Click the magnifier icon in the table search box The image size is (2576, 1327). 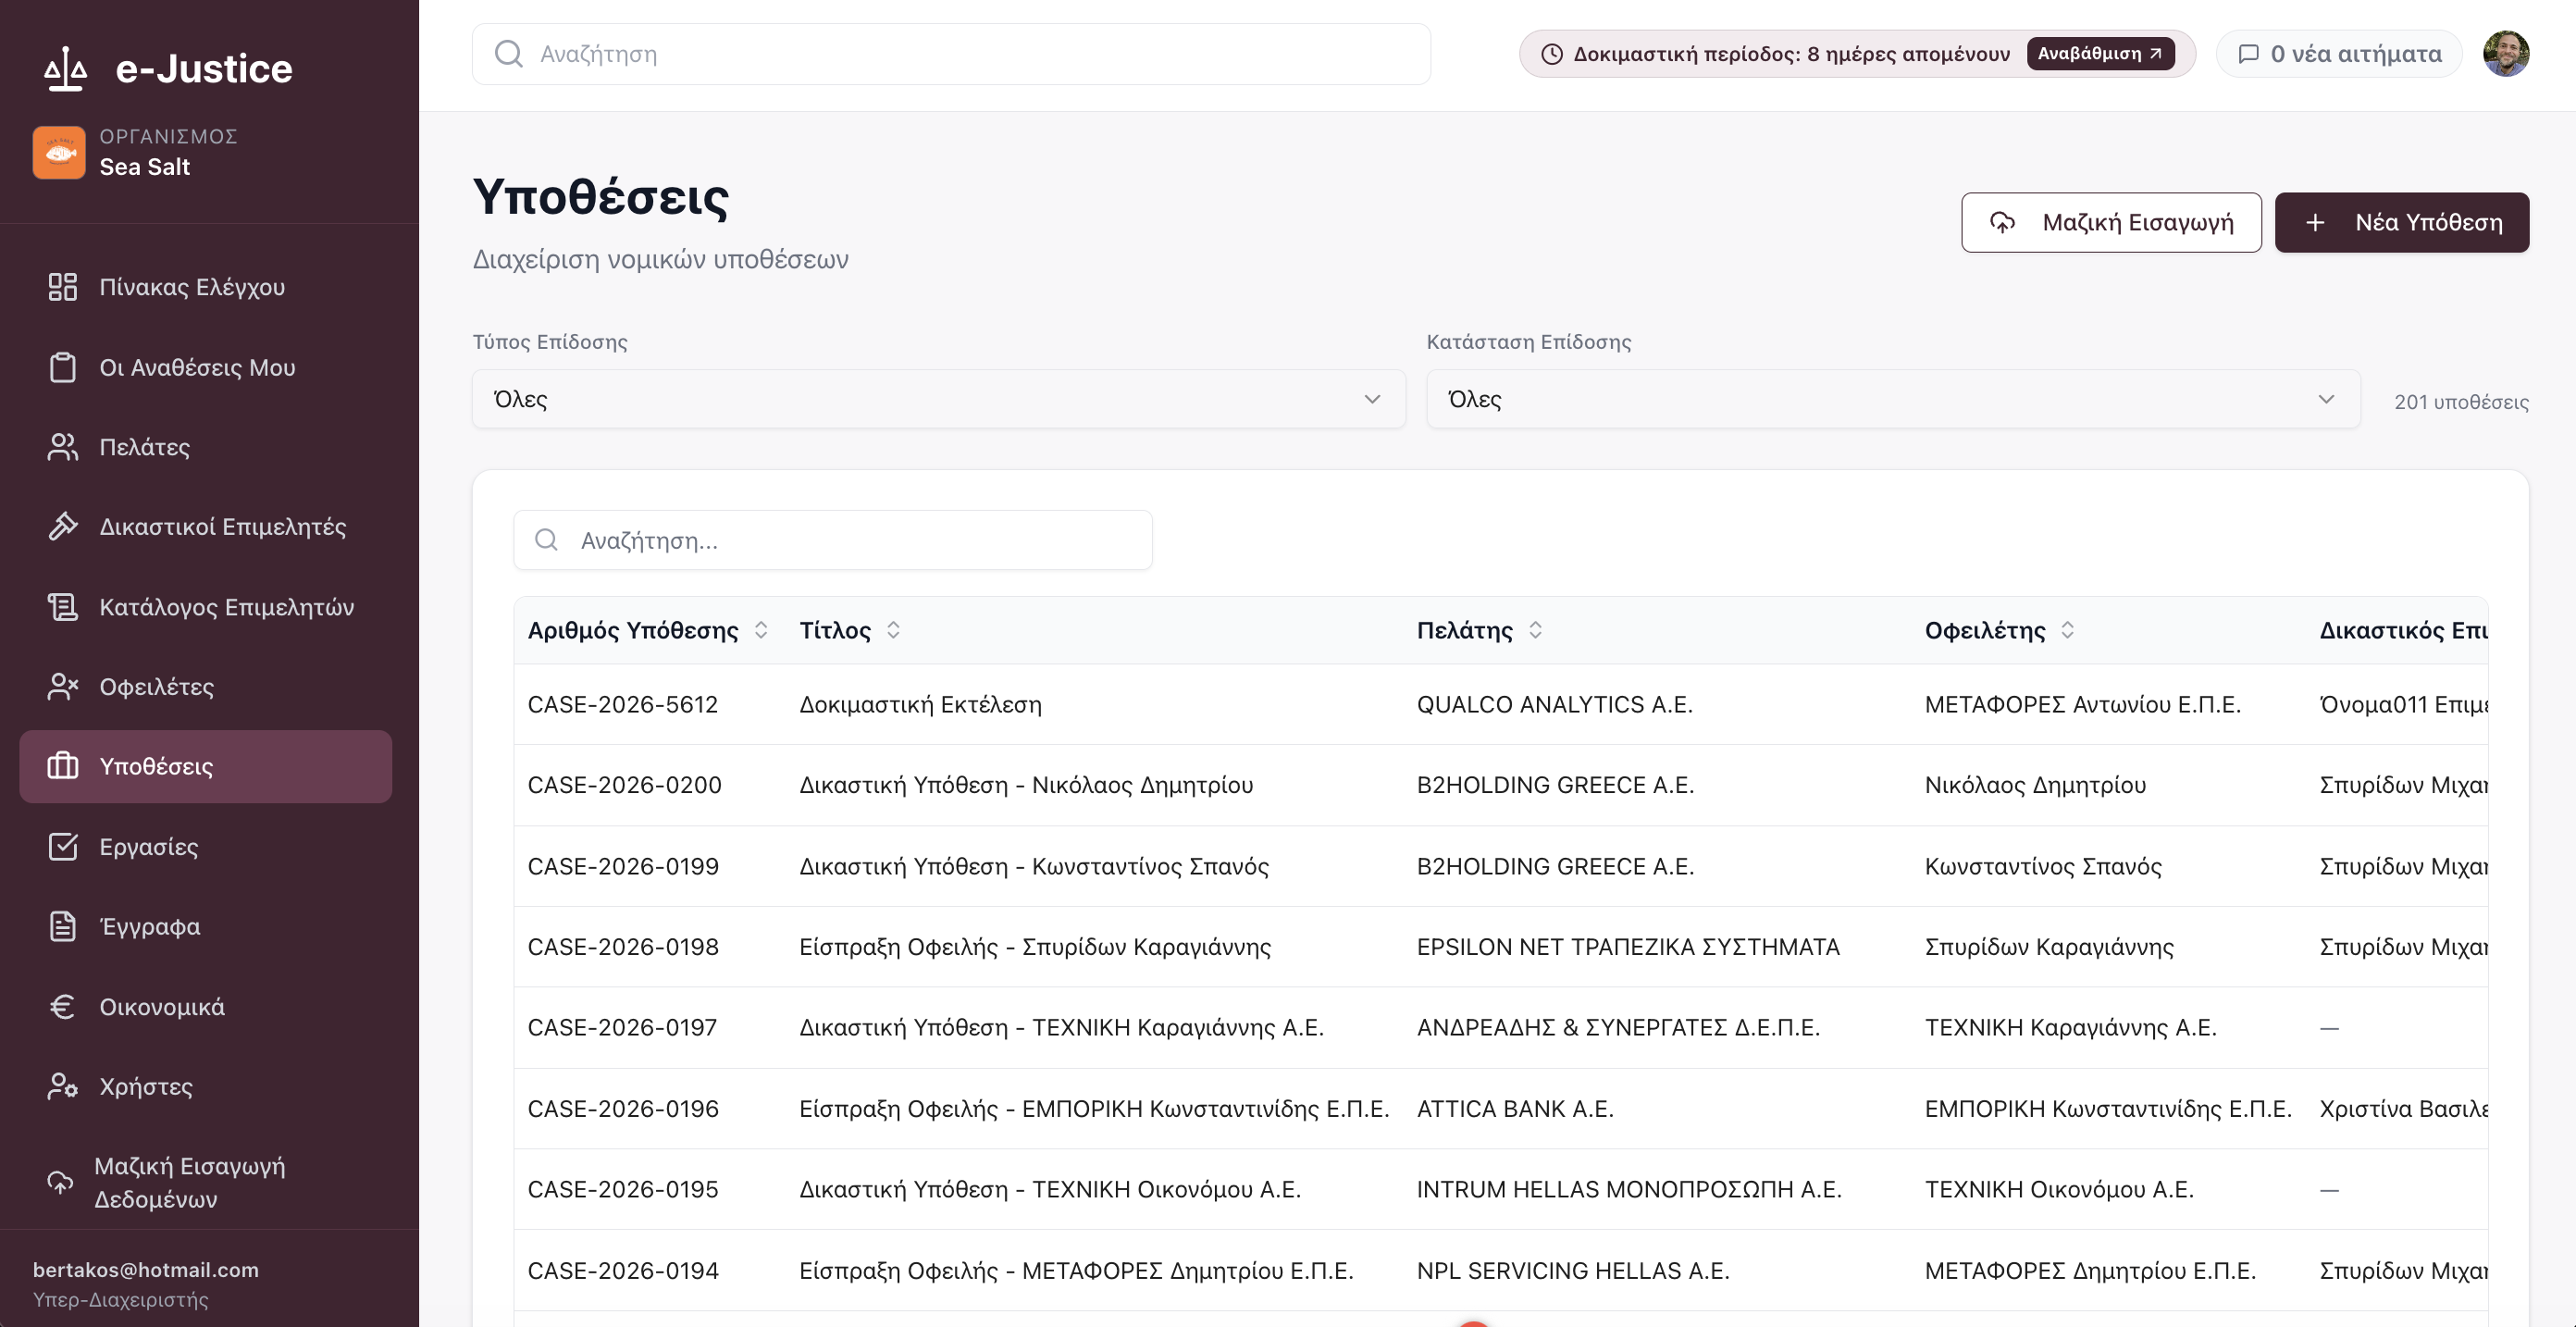[546, 541]
